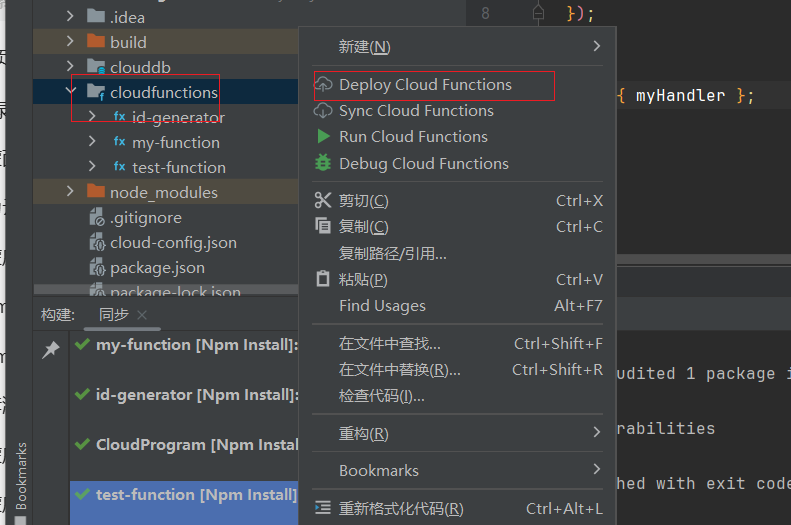Collapse the cloudfunctions folder
This screenshot has height=525, width=791.
71,91
